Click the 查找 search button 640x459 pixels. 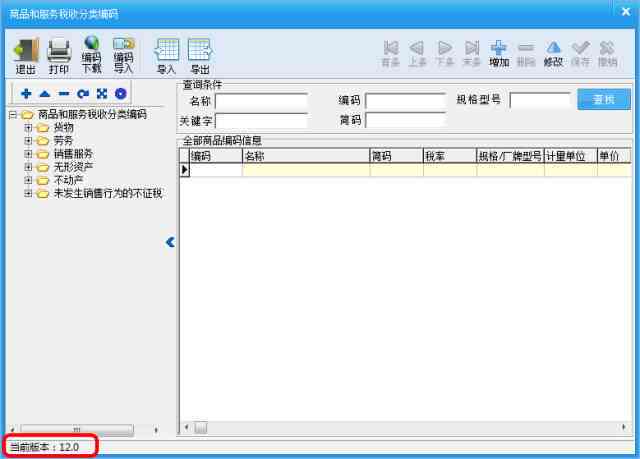[x=604, y=99]
